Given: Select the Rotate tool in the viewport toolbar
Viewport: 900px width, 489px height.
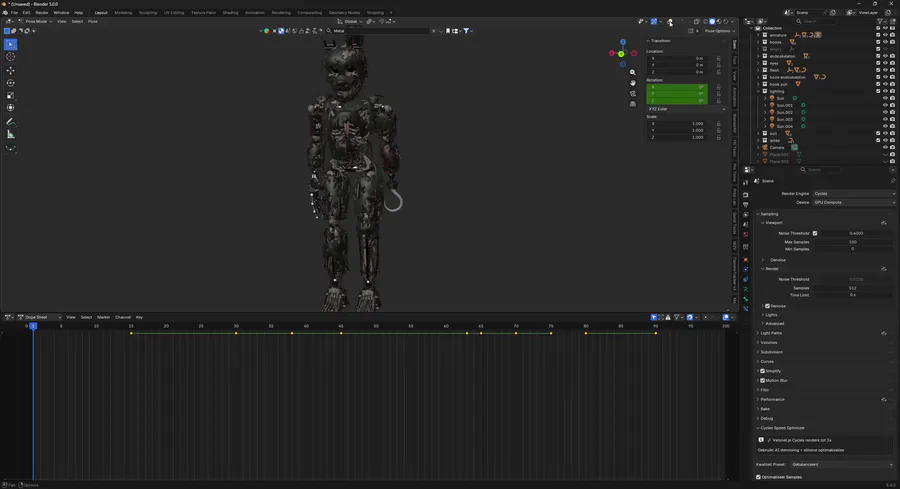Looking at the screenshot, I should pyautogui.click(x=11, y=83).
